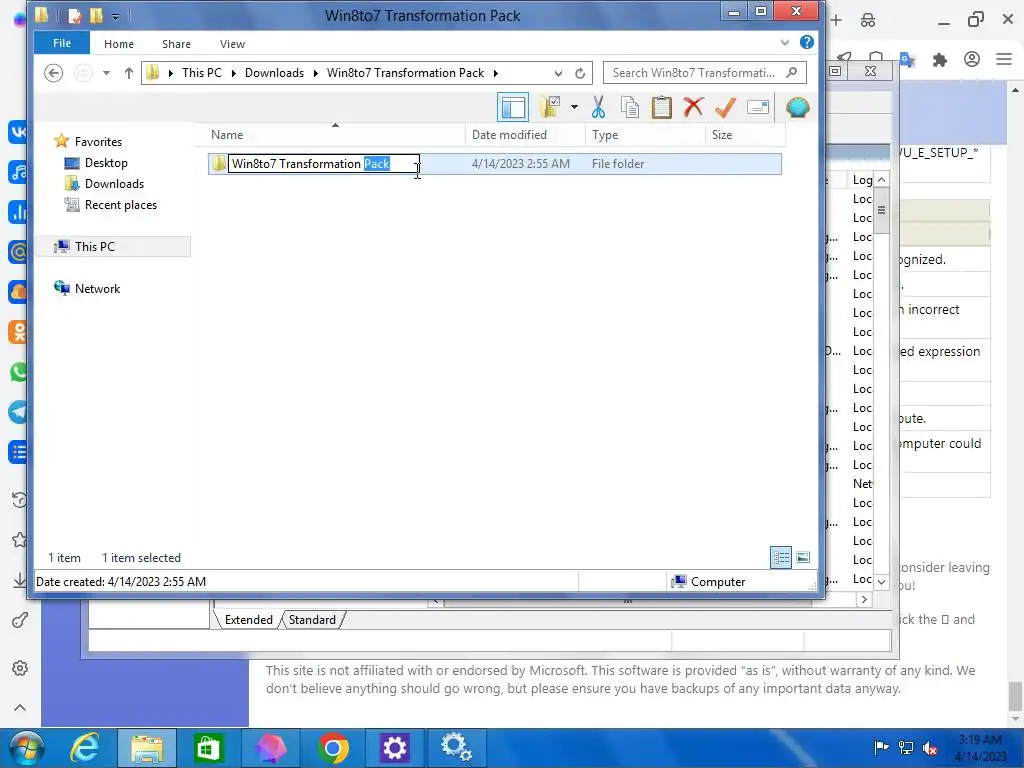Open recent locations dropdown arrow
This screenshot has height=768, width=1024.
click(x=106, y=72)
